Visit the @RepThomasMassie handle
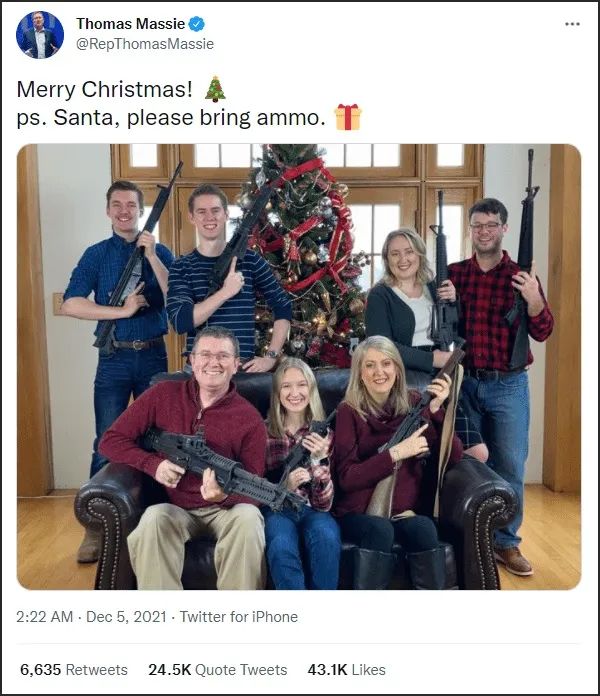 coord(145,44)
